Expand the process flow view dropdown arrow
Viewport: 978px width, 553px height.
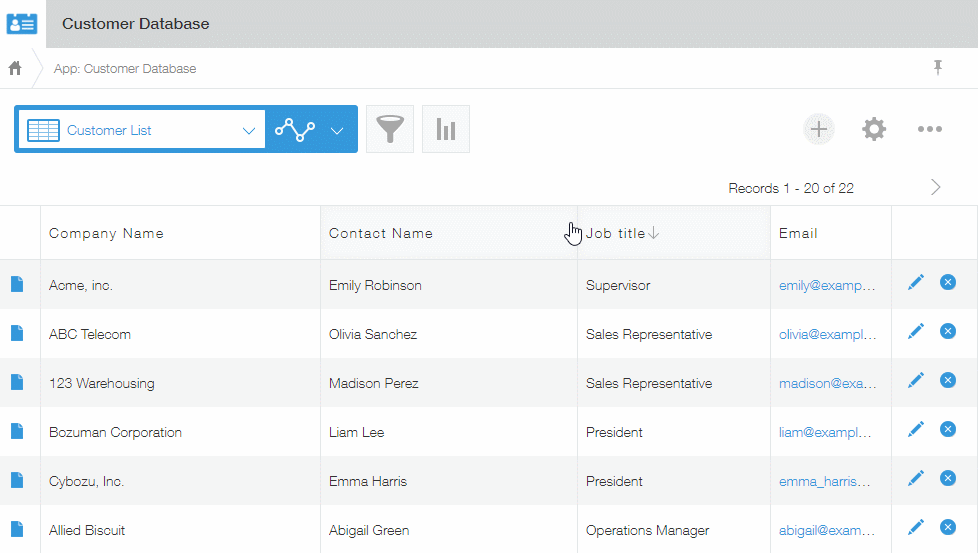point(337,130)
